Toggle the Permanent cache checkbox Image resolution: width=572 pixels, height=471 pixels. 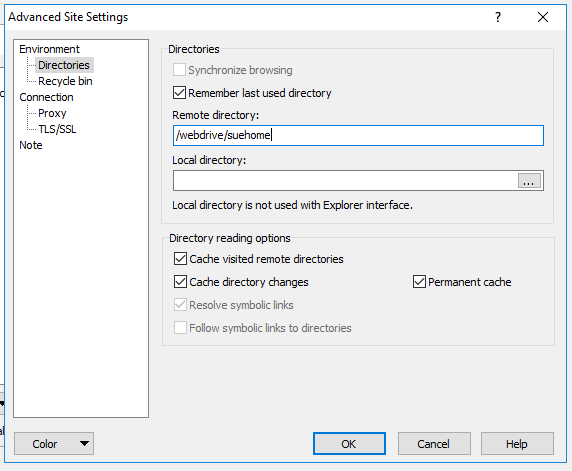[419, 282]
